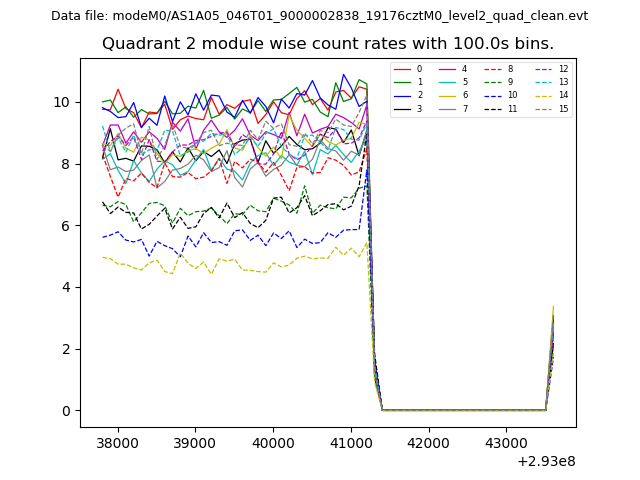Click the plot title about Quadrant 2
640x480 pixels.
[327, 44]
